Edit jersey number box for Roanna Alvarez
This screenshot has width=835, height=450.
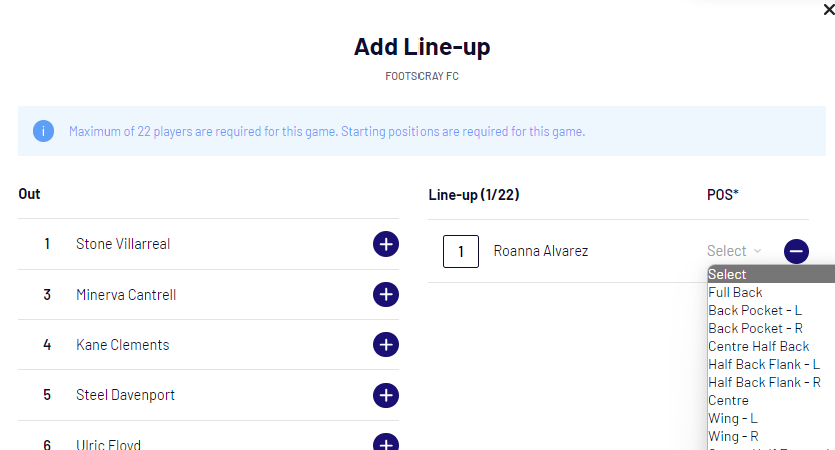pyautogui.click(x=461, y=251)
